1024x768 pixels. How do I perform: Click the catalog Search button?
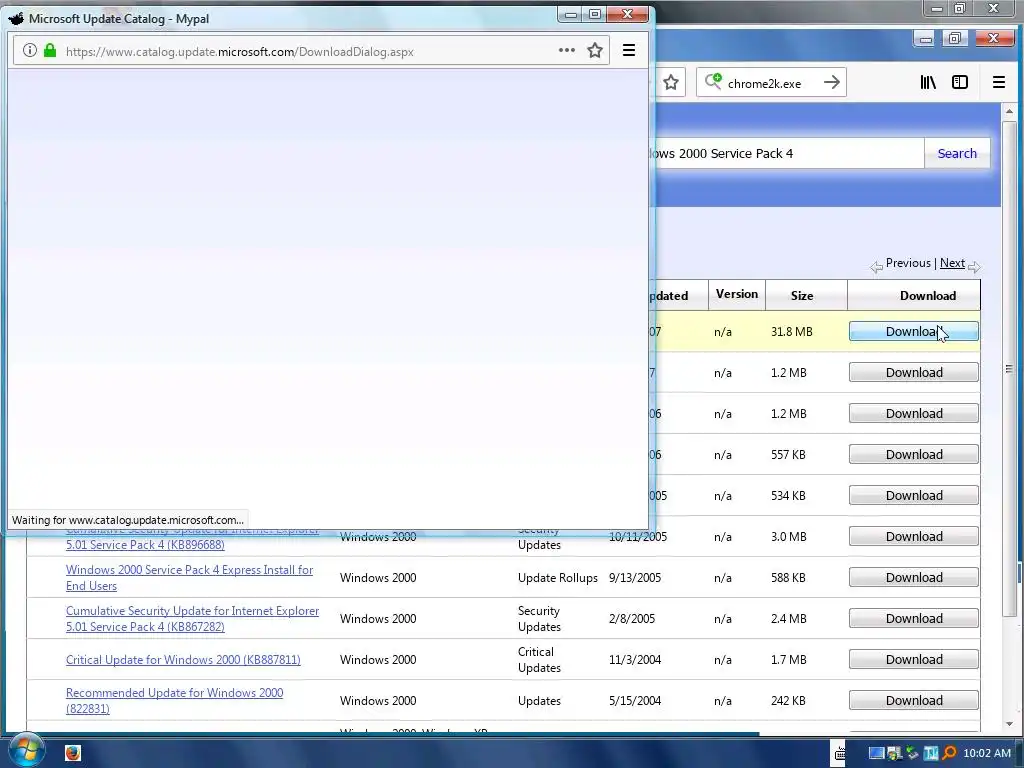[x=957, y=153]
